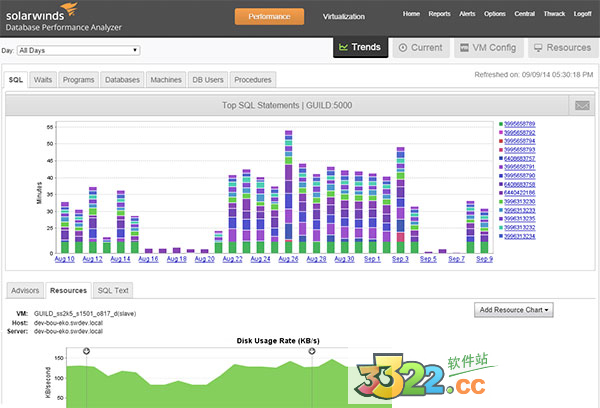
Task: Click teal swatch beside 3996313232
Action: click(x=501, y=228)
